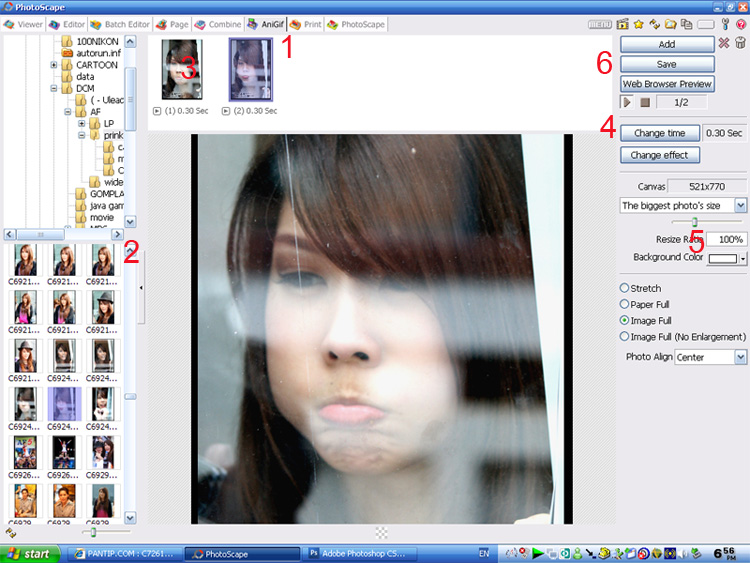This screenshot has width=750, height=563.
Task: Open help with the red question mark icon
Action: point(741,24)
